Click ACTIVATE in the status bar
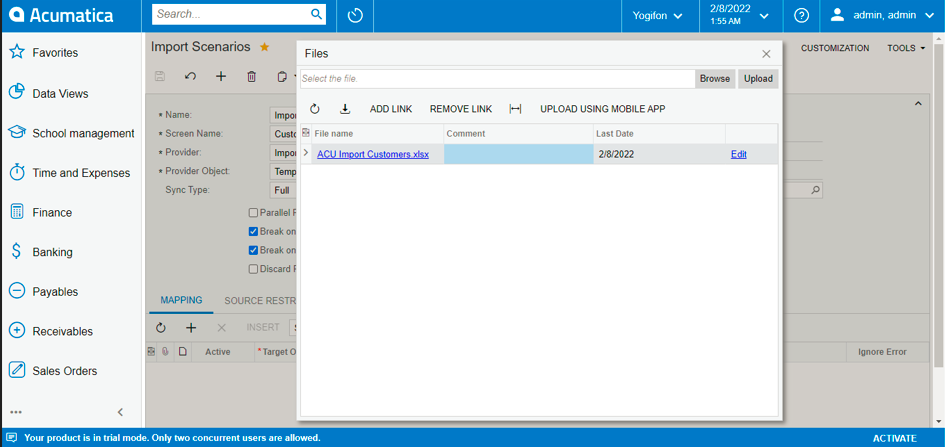The width and height of the screenshot is (947, 447). (x=894, y=438)
